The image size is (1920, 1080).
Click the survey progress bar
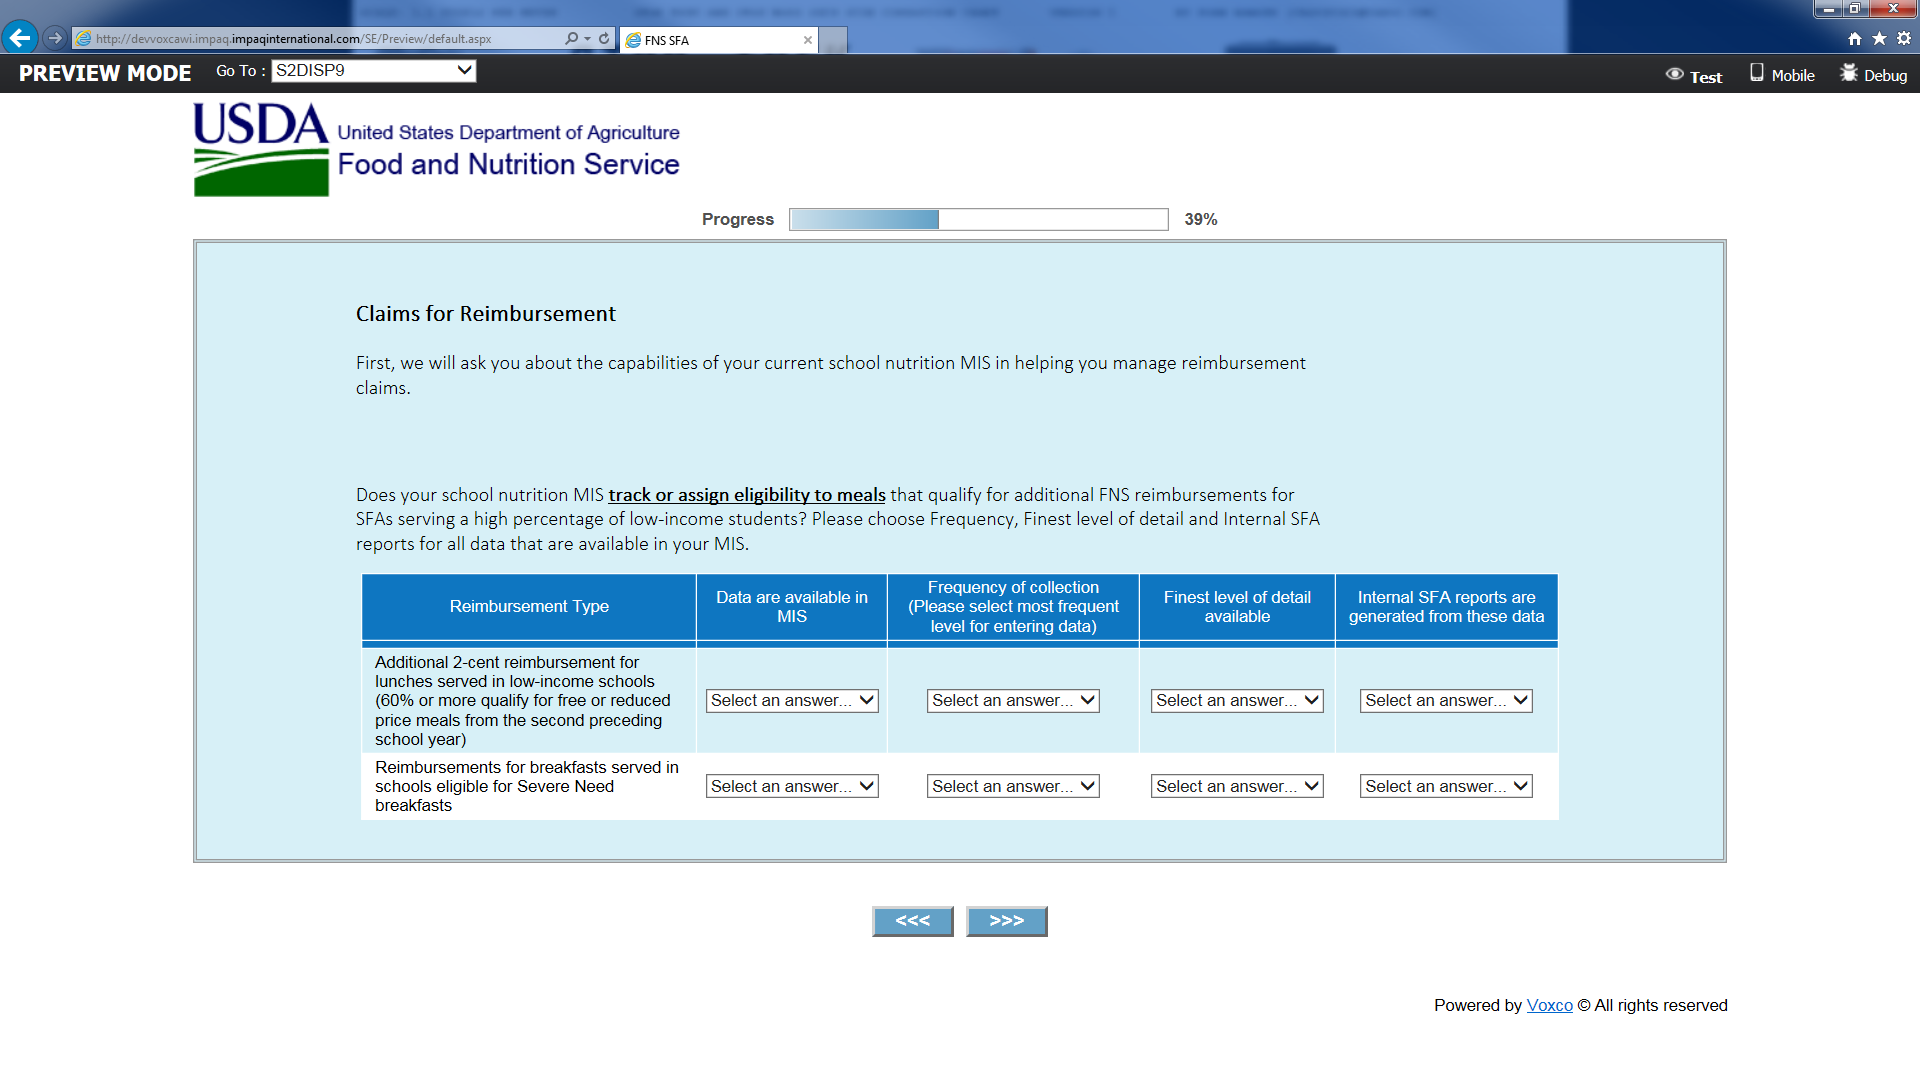(x=978, y=219)
